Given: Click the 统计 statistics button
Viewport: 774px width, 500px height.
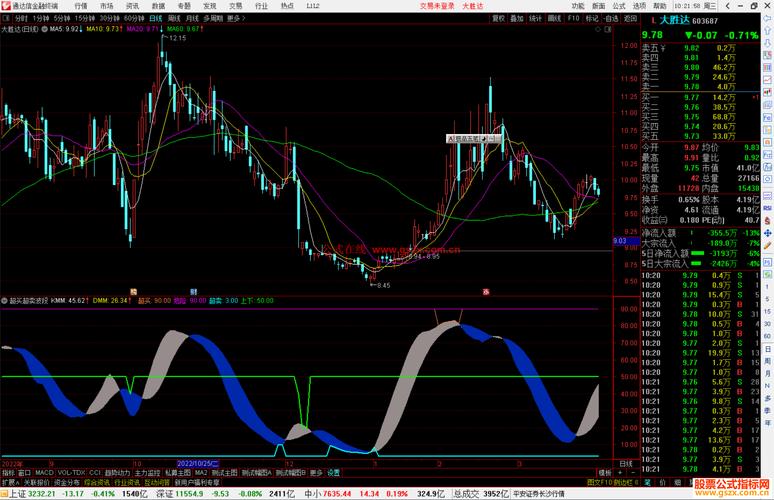Looking at the screenshot, I should tap(536, 18).
